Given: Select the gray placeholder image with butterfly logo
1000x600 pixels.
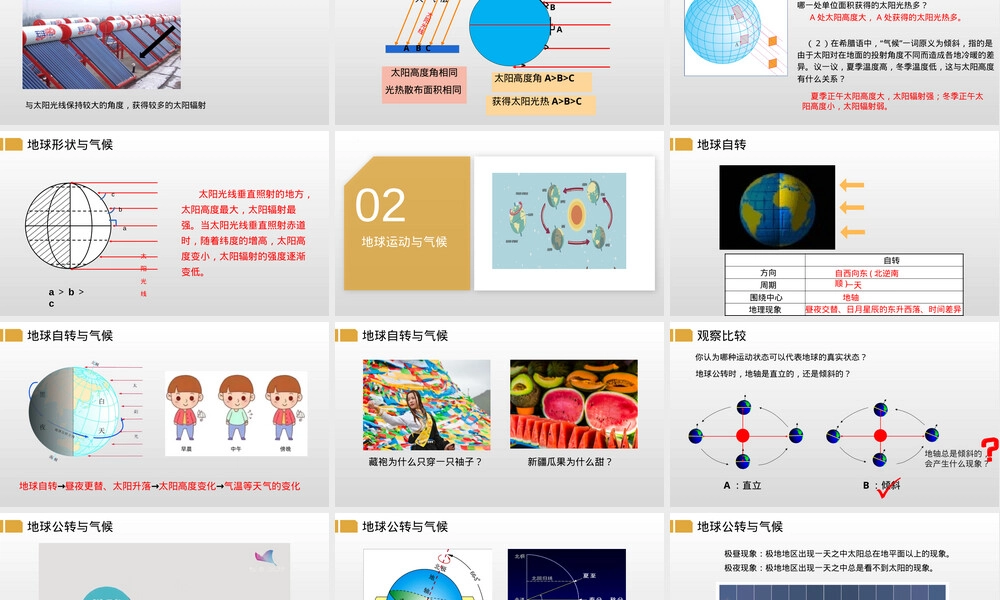Looking at the screenshot, I should (x=165, y=571).
